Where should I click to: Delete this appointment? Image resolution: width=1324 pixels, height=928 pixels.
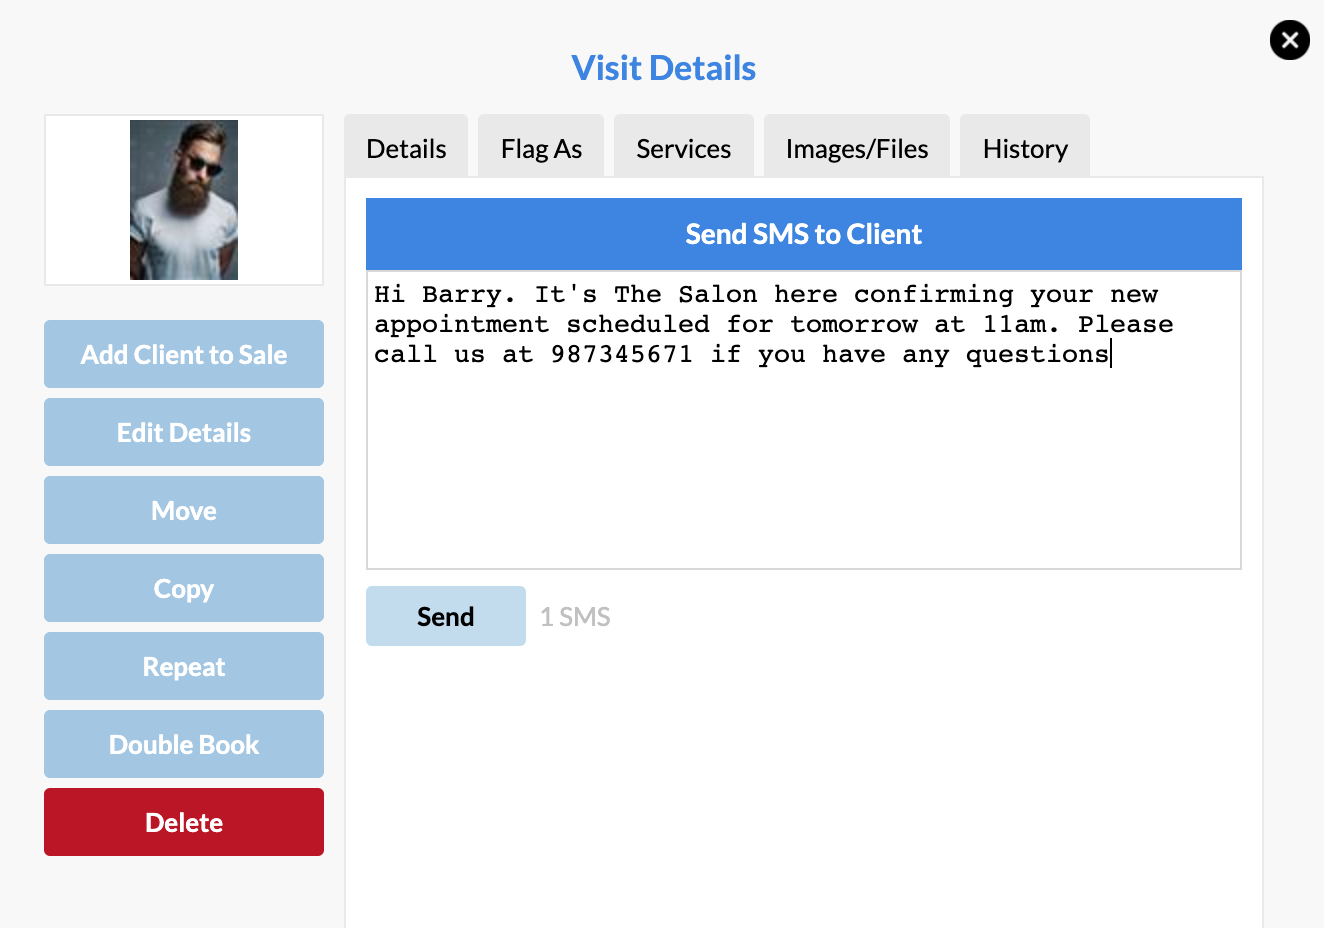pyautogui.click(x=183, y=822)
